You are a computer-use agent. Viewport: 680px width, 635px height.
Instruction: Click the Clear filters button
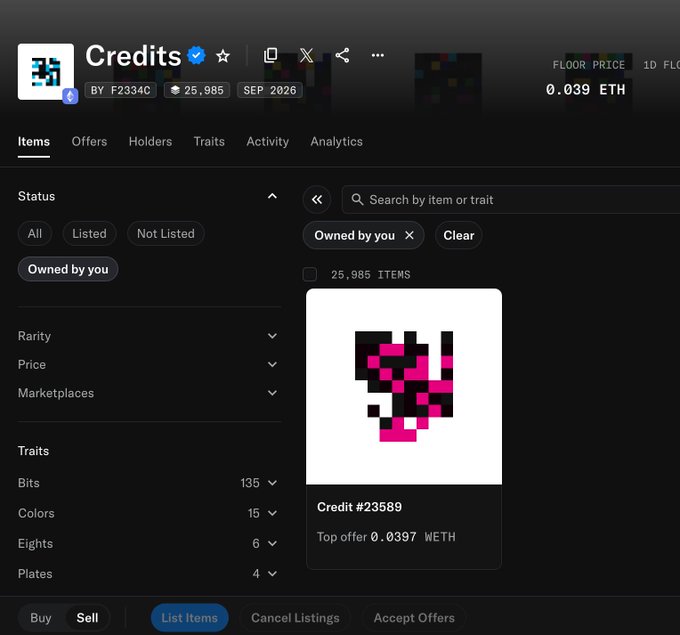[x=459, y=236]
